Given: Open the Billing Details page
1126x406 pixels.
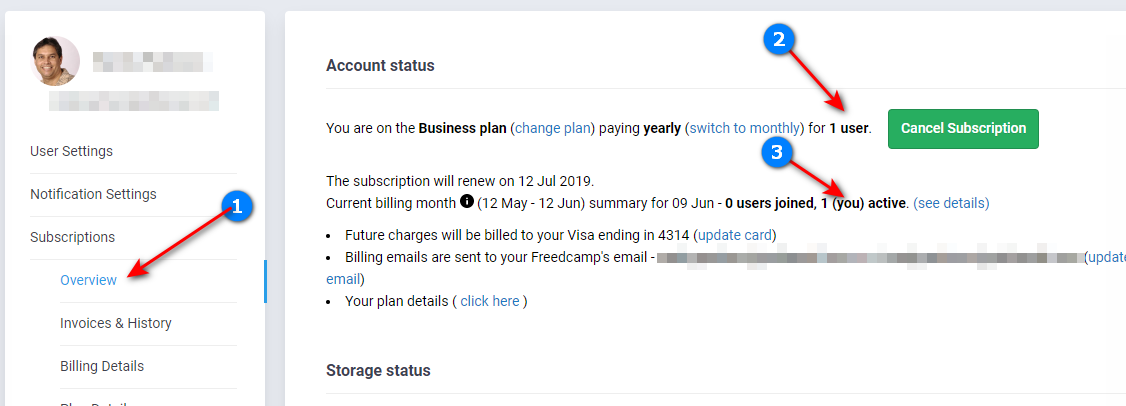Looking at the screenshot, I should (102, 366).
